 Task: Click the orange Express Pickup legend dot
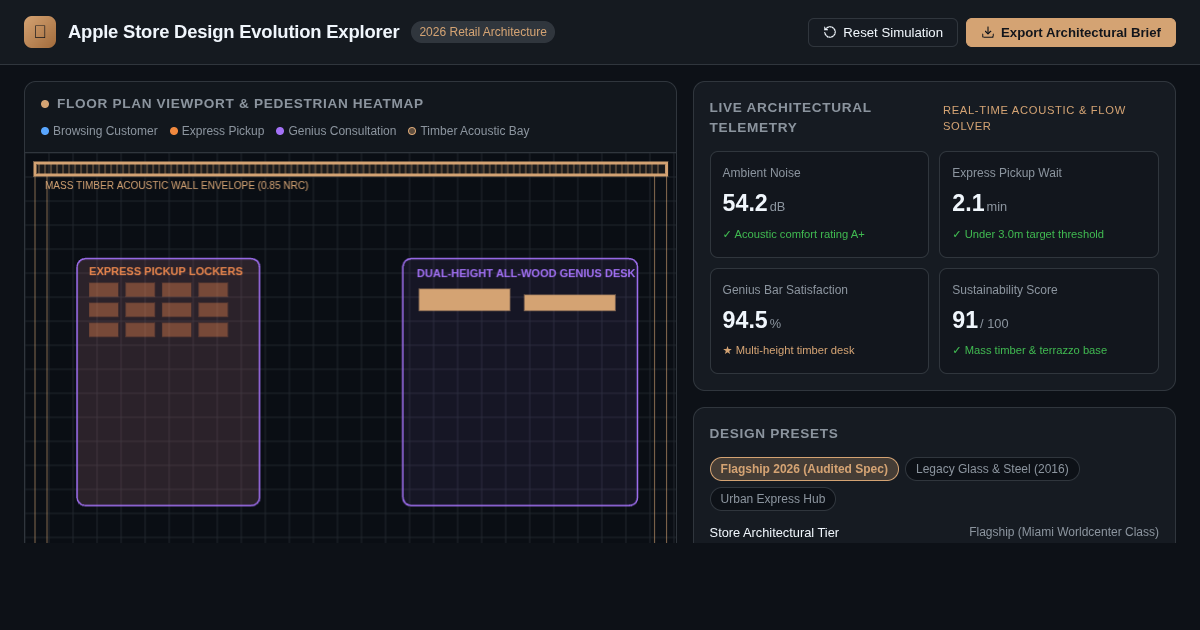pyautogui.click(x=174, y=131)
